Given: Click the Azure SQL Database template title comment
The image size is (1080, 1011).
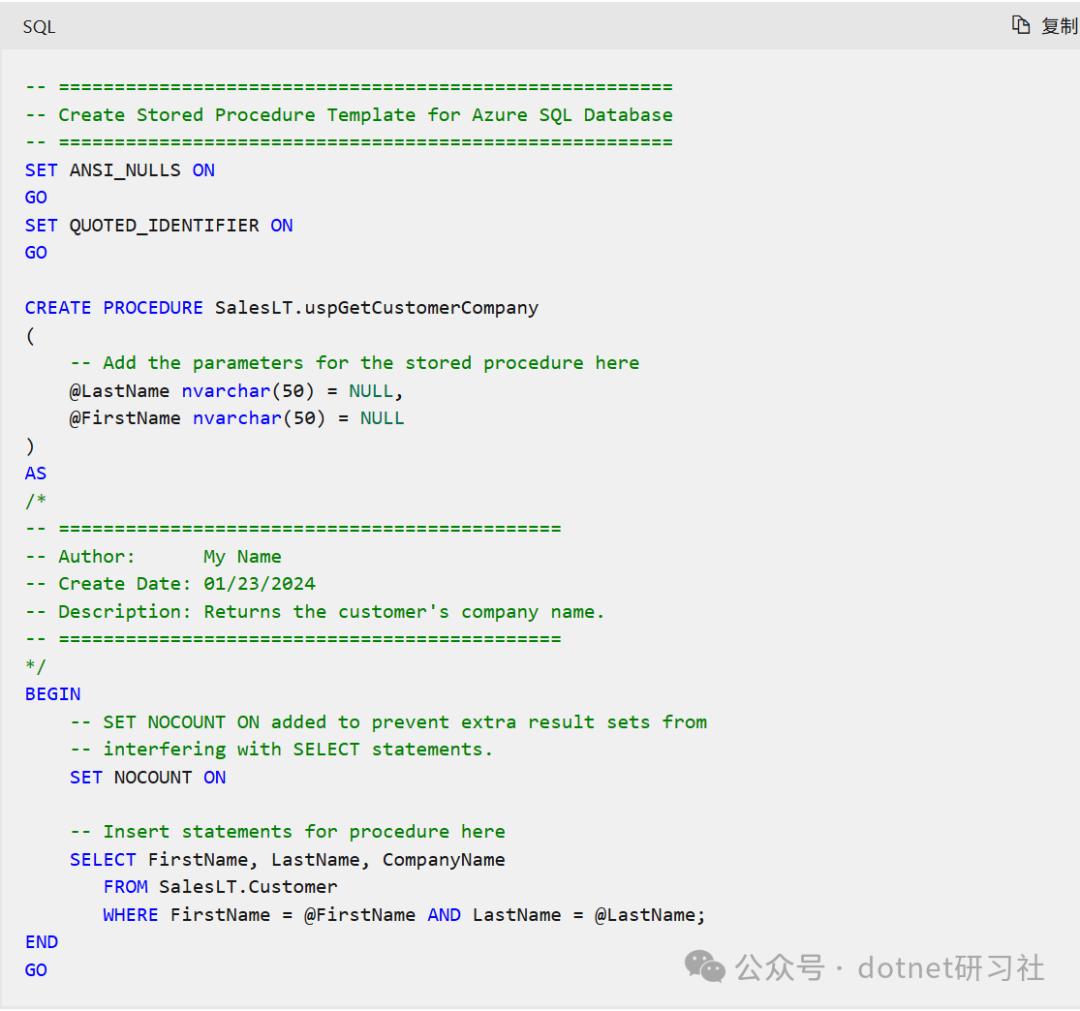Looking at the screenshot, I should (365, 115).
